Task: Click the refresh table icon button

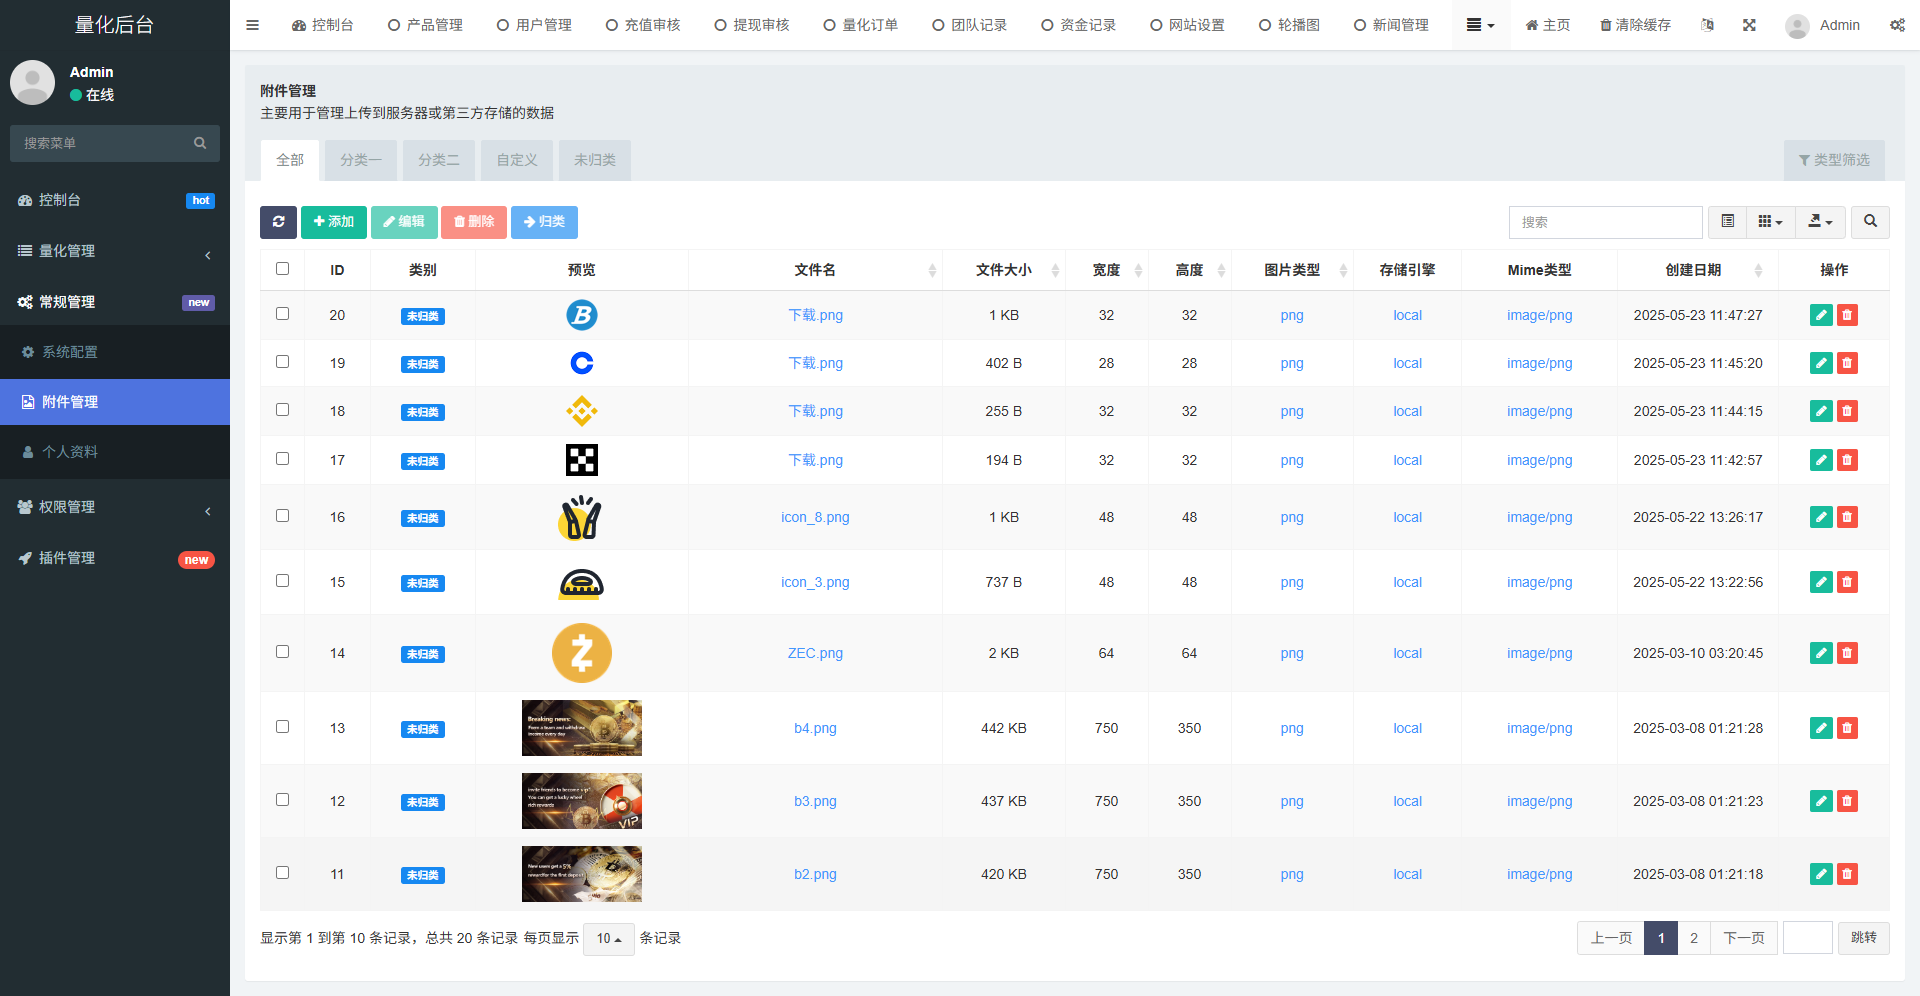Action: [x=278, y=222]
